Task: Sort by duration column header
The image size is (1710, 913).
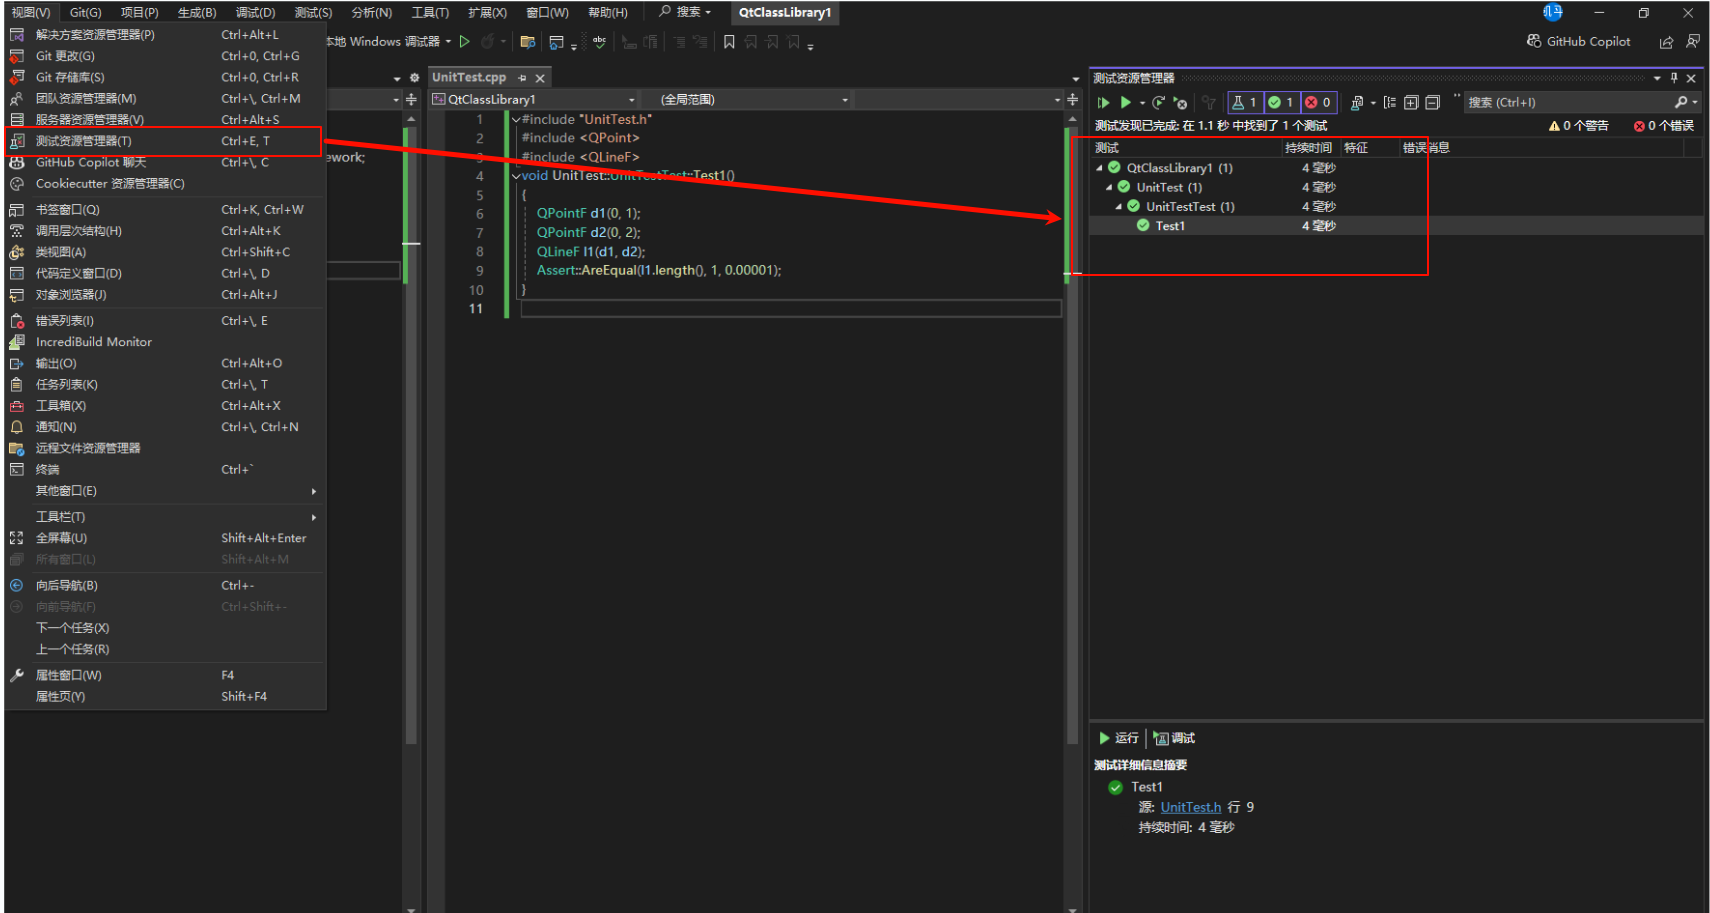Action: click(x=1309, y=148)
